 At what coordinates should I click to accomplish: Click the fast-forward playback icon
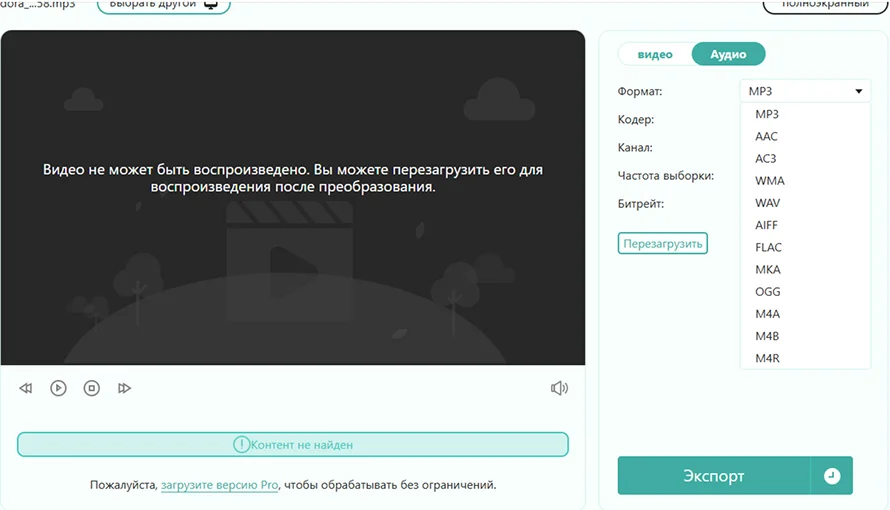[x=124, y=388]
